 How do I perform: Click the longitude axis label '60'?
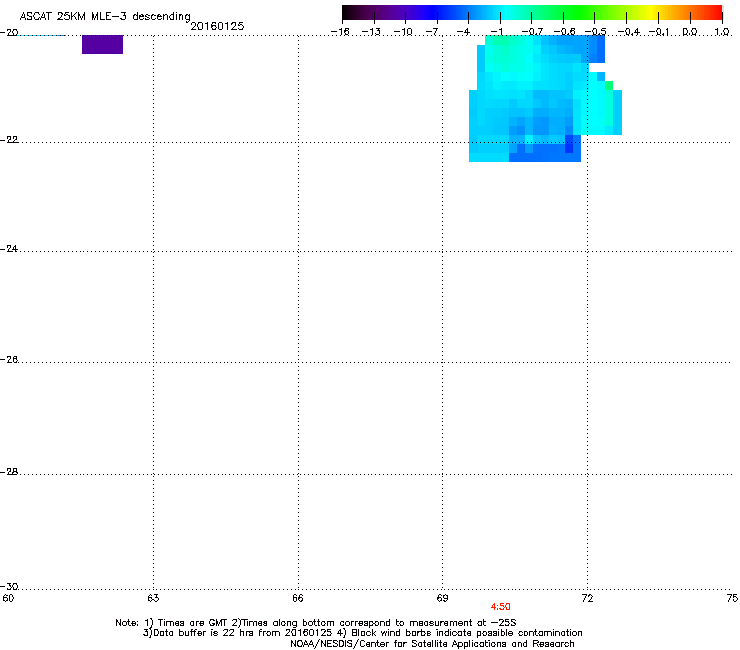[8, 599]
